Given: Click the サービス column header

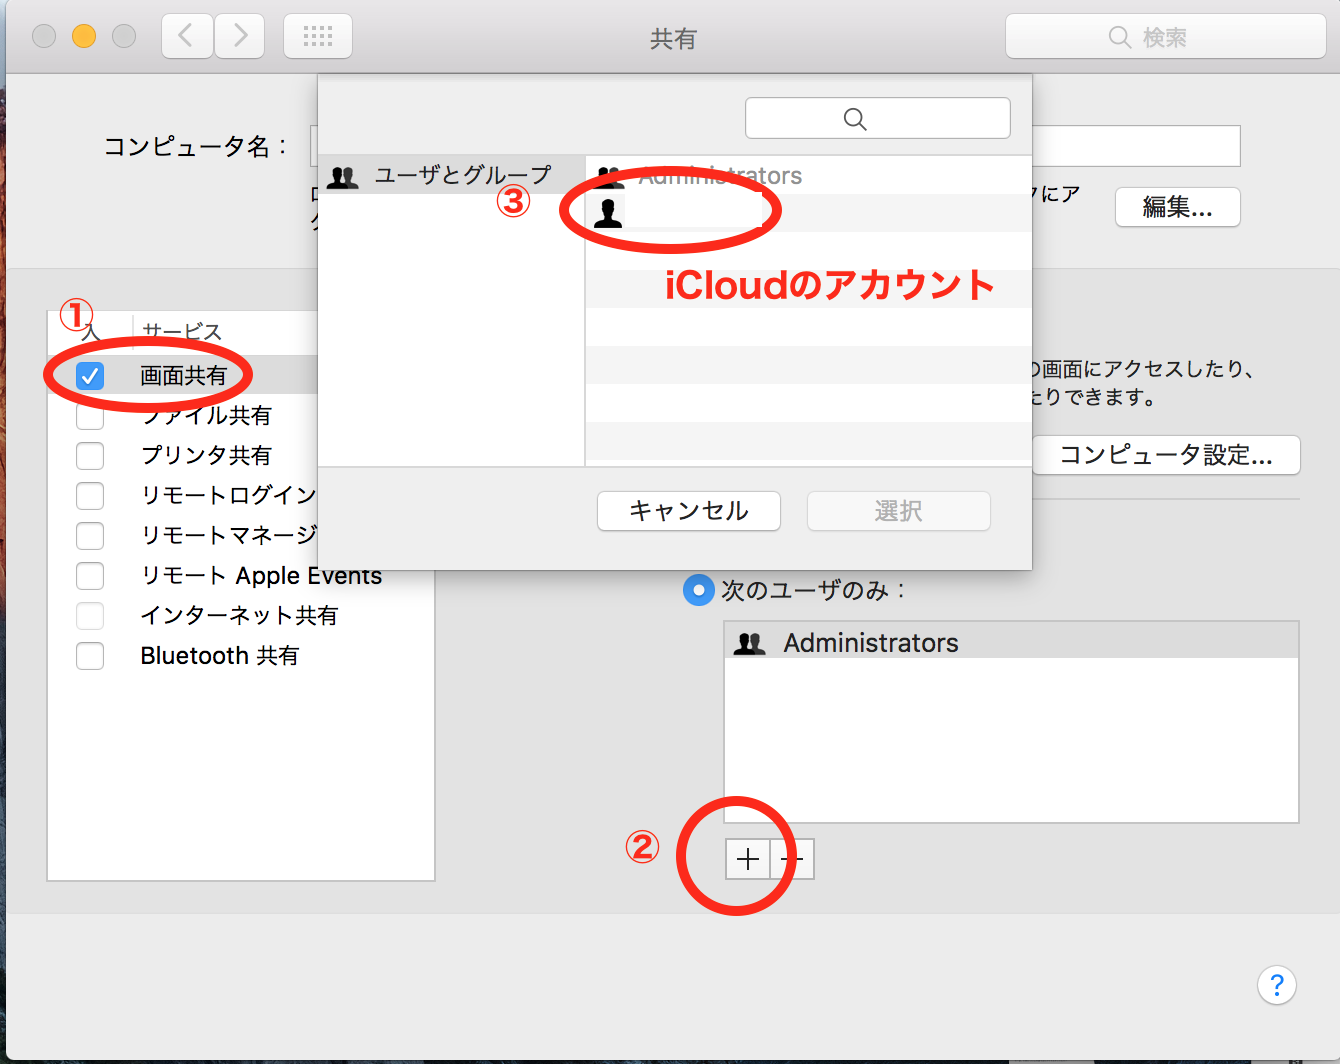Looking at the screenshot, I should coord(182,331).
